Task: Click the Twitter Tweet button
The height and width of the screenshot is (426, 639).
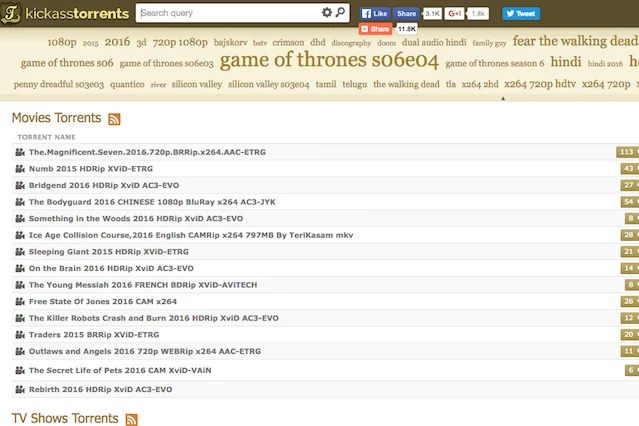Action: click(521, 13)
